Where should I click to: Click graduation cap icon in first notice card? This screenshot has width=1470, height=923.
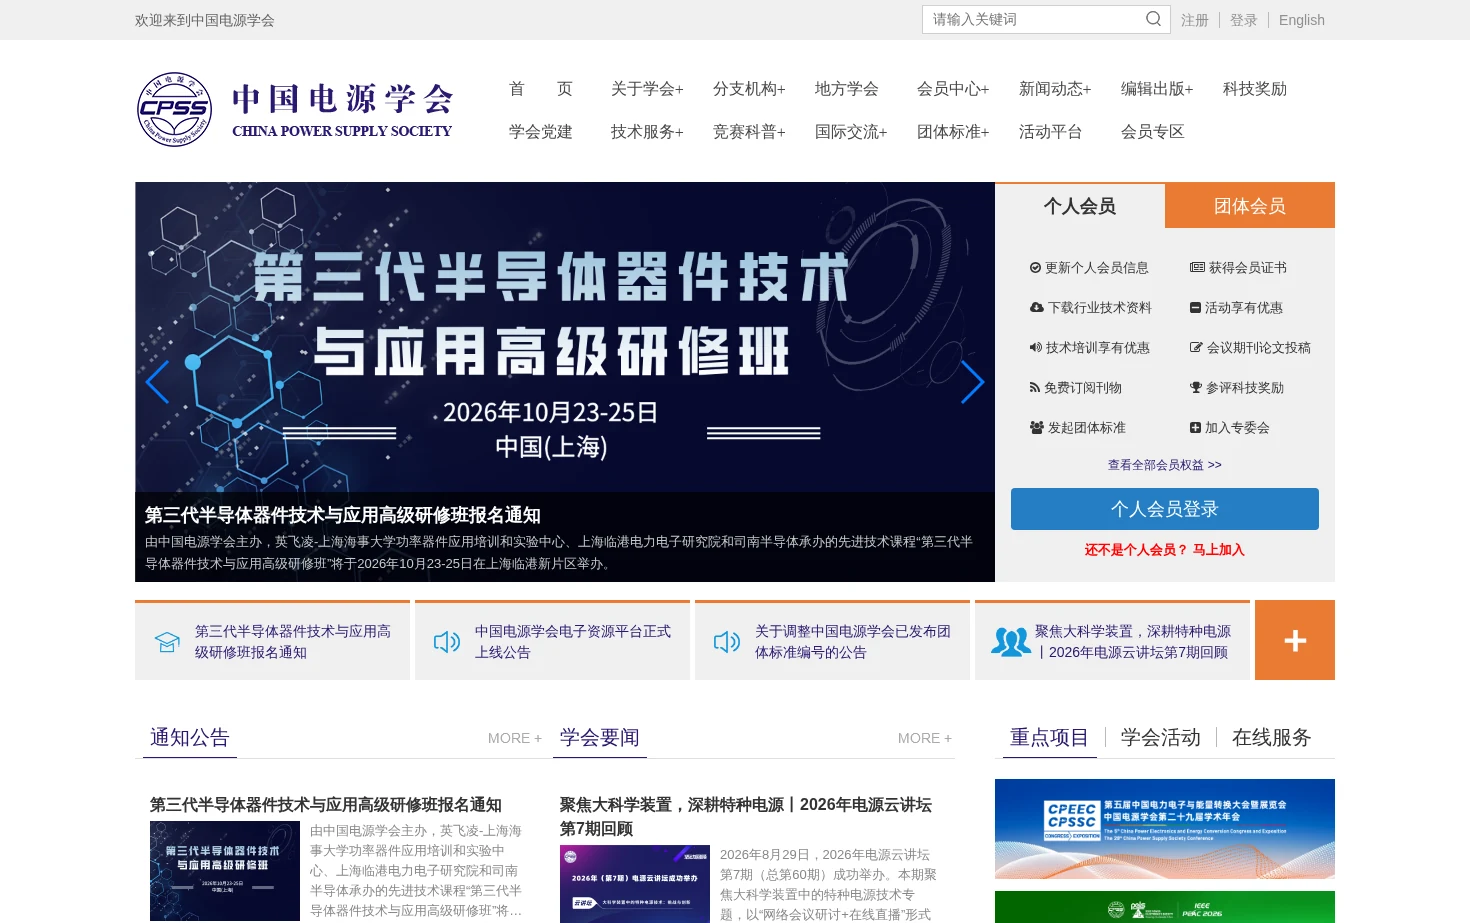pos(168,642)
